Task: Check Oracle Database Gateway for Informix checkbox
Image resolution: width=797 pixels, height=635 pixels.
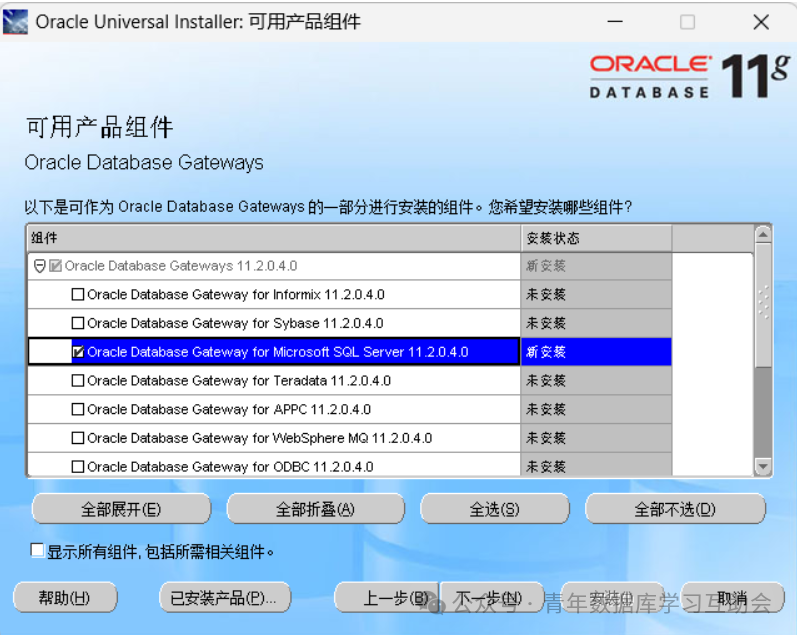Action: point(78,295)
